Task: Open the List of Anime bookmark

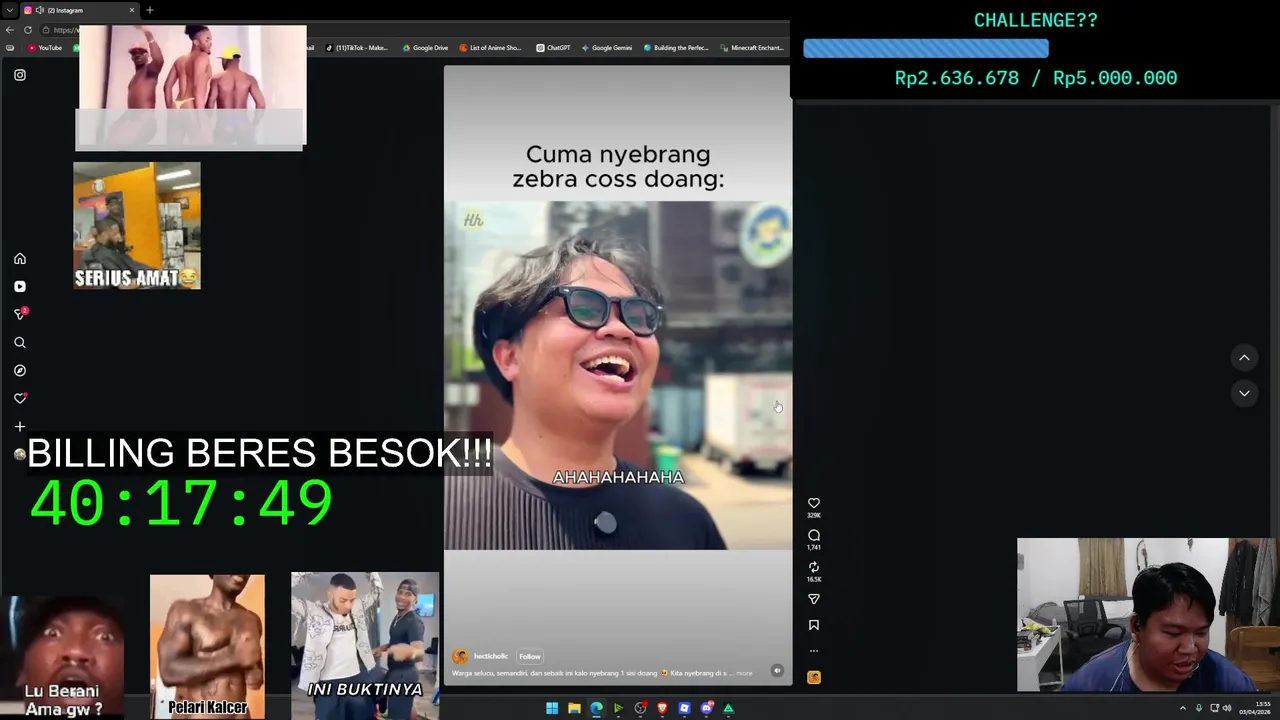Action: pyautogui.click(x=491, y=48)
